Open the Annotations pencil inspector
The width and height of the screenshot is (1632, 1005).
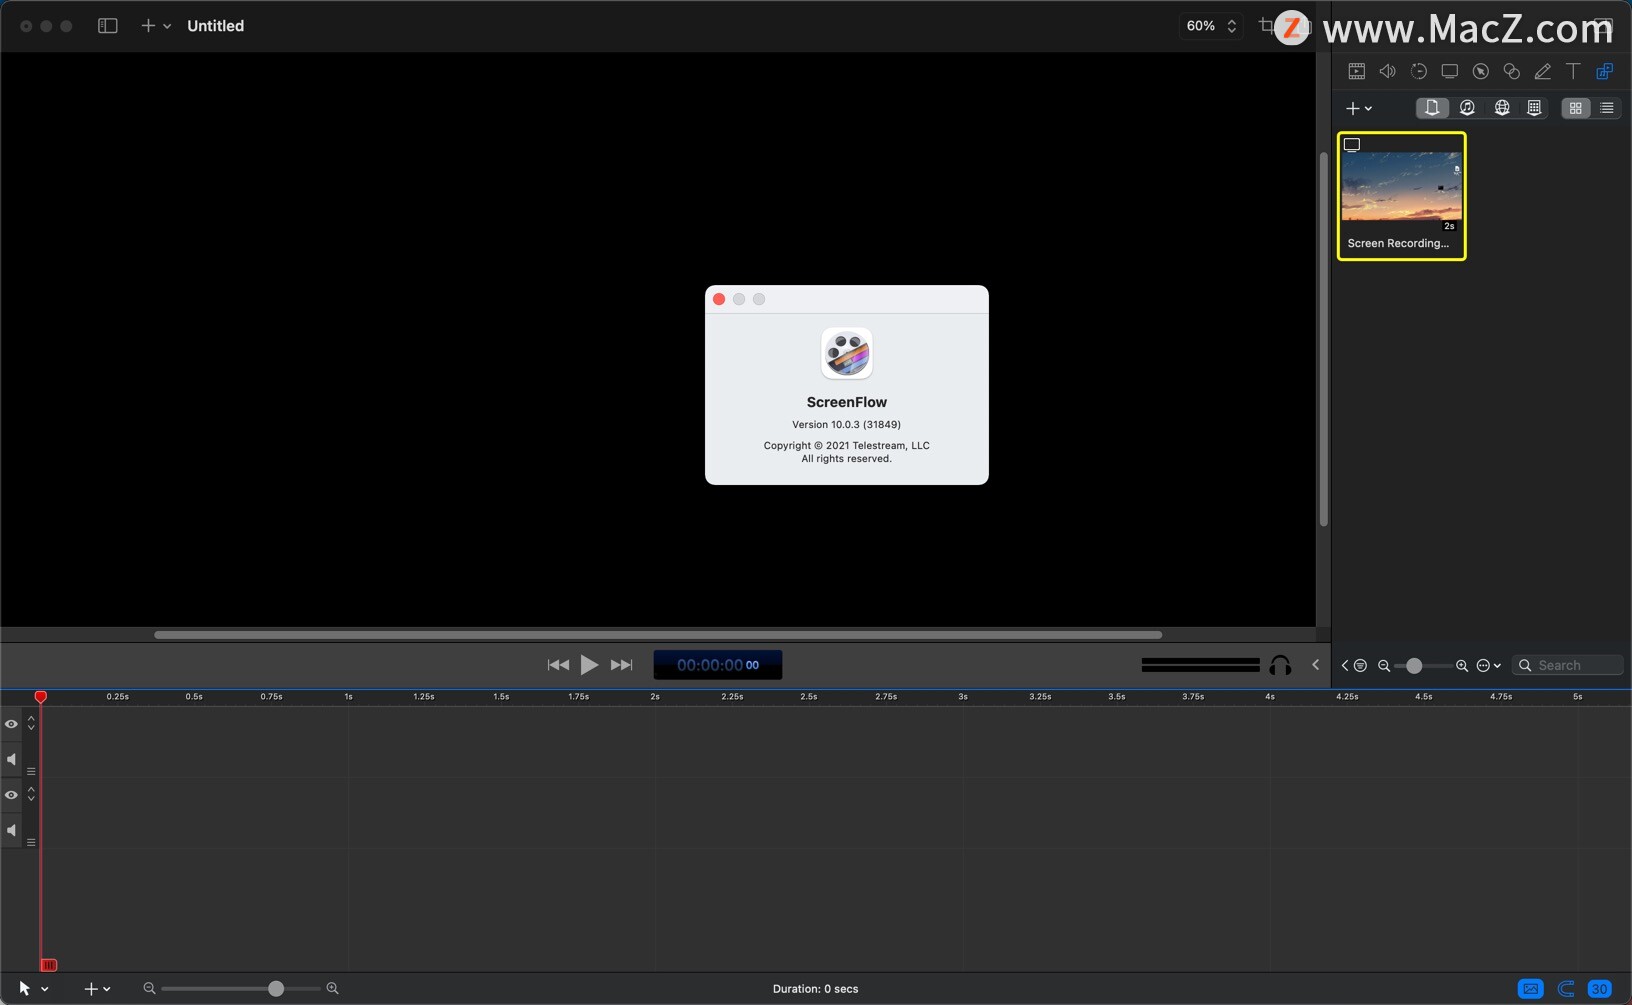pos(1542,71)
